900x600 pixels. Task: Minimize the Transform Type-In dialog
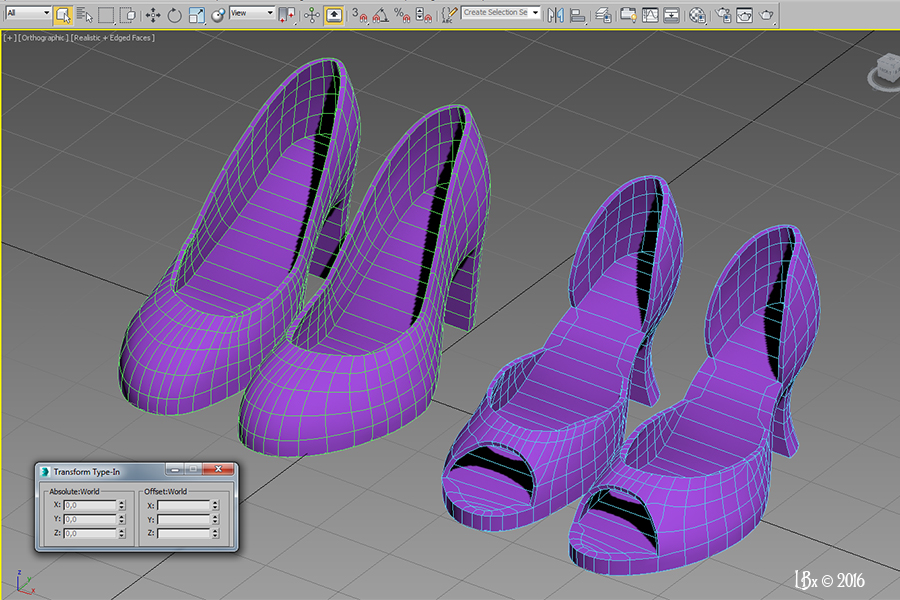point(174,469)
